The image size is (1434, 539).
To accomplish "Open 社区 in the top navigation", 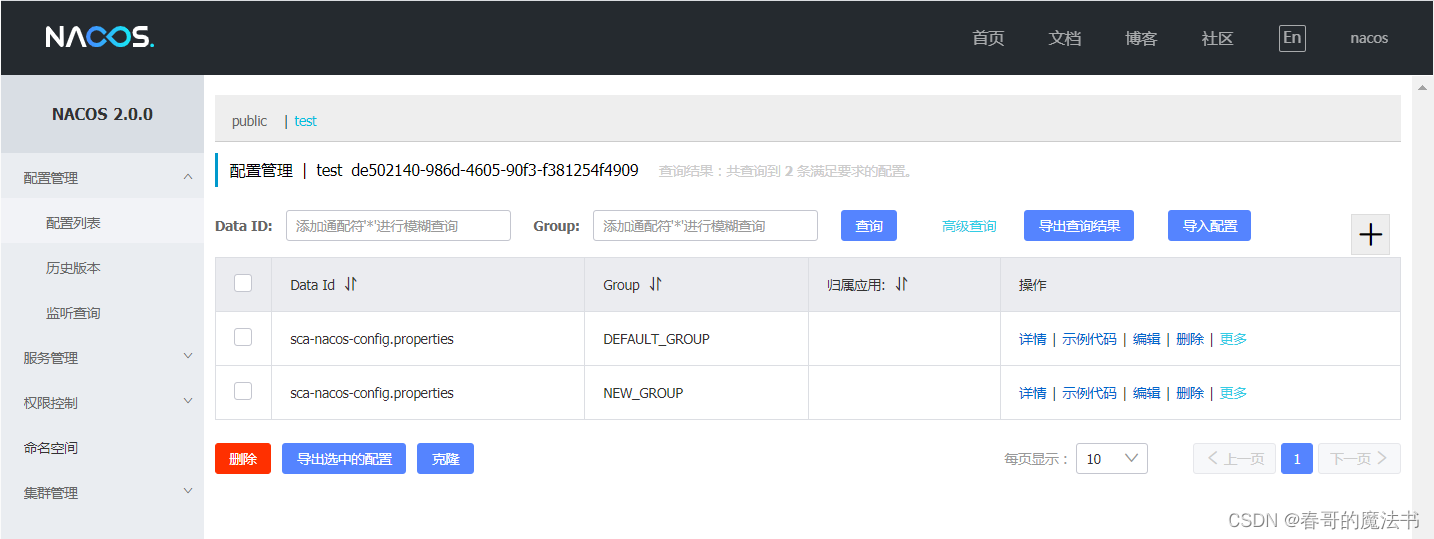I will click(x=1218, y=38).
